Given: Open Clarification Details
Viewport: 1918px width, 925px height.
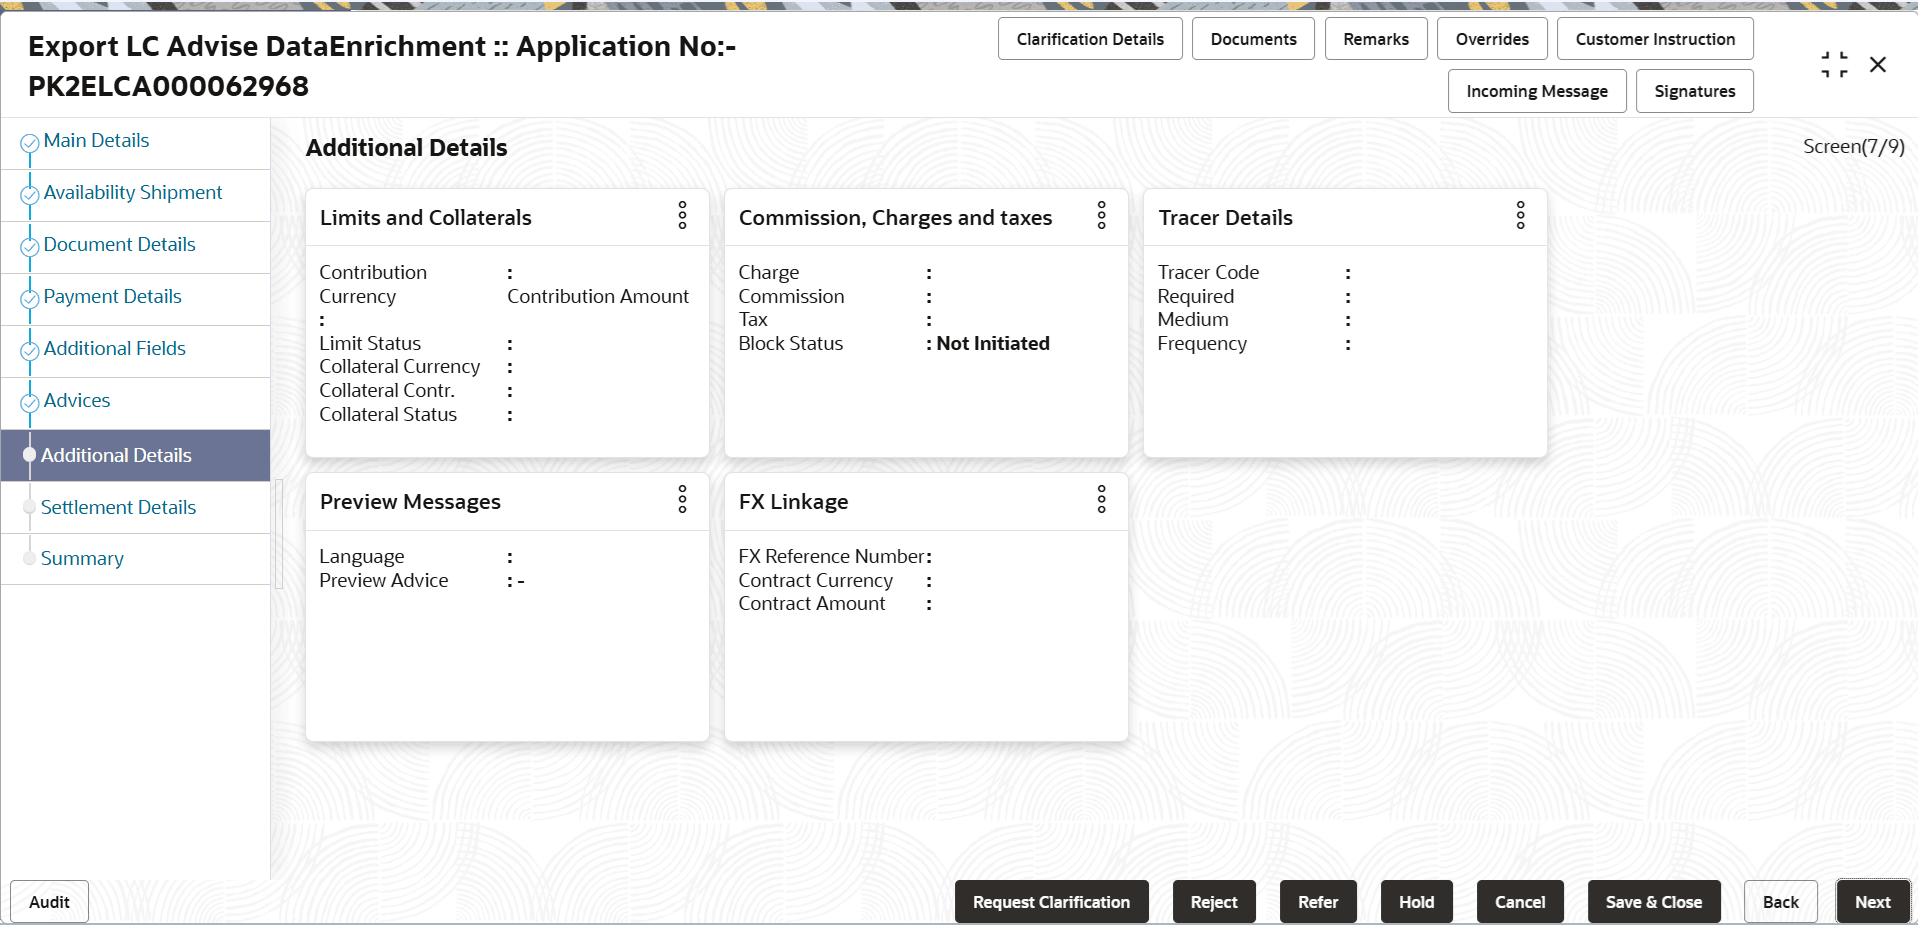Looking at the screenshot, I should pyautogui.click(x=1090, y=39).
